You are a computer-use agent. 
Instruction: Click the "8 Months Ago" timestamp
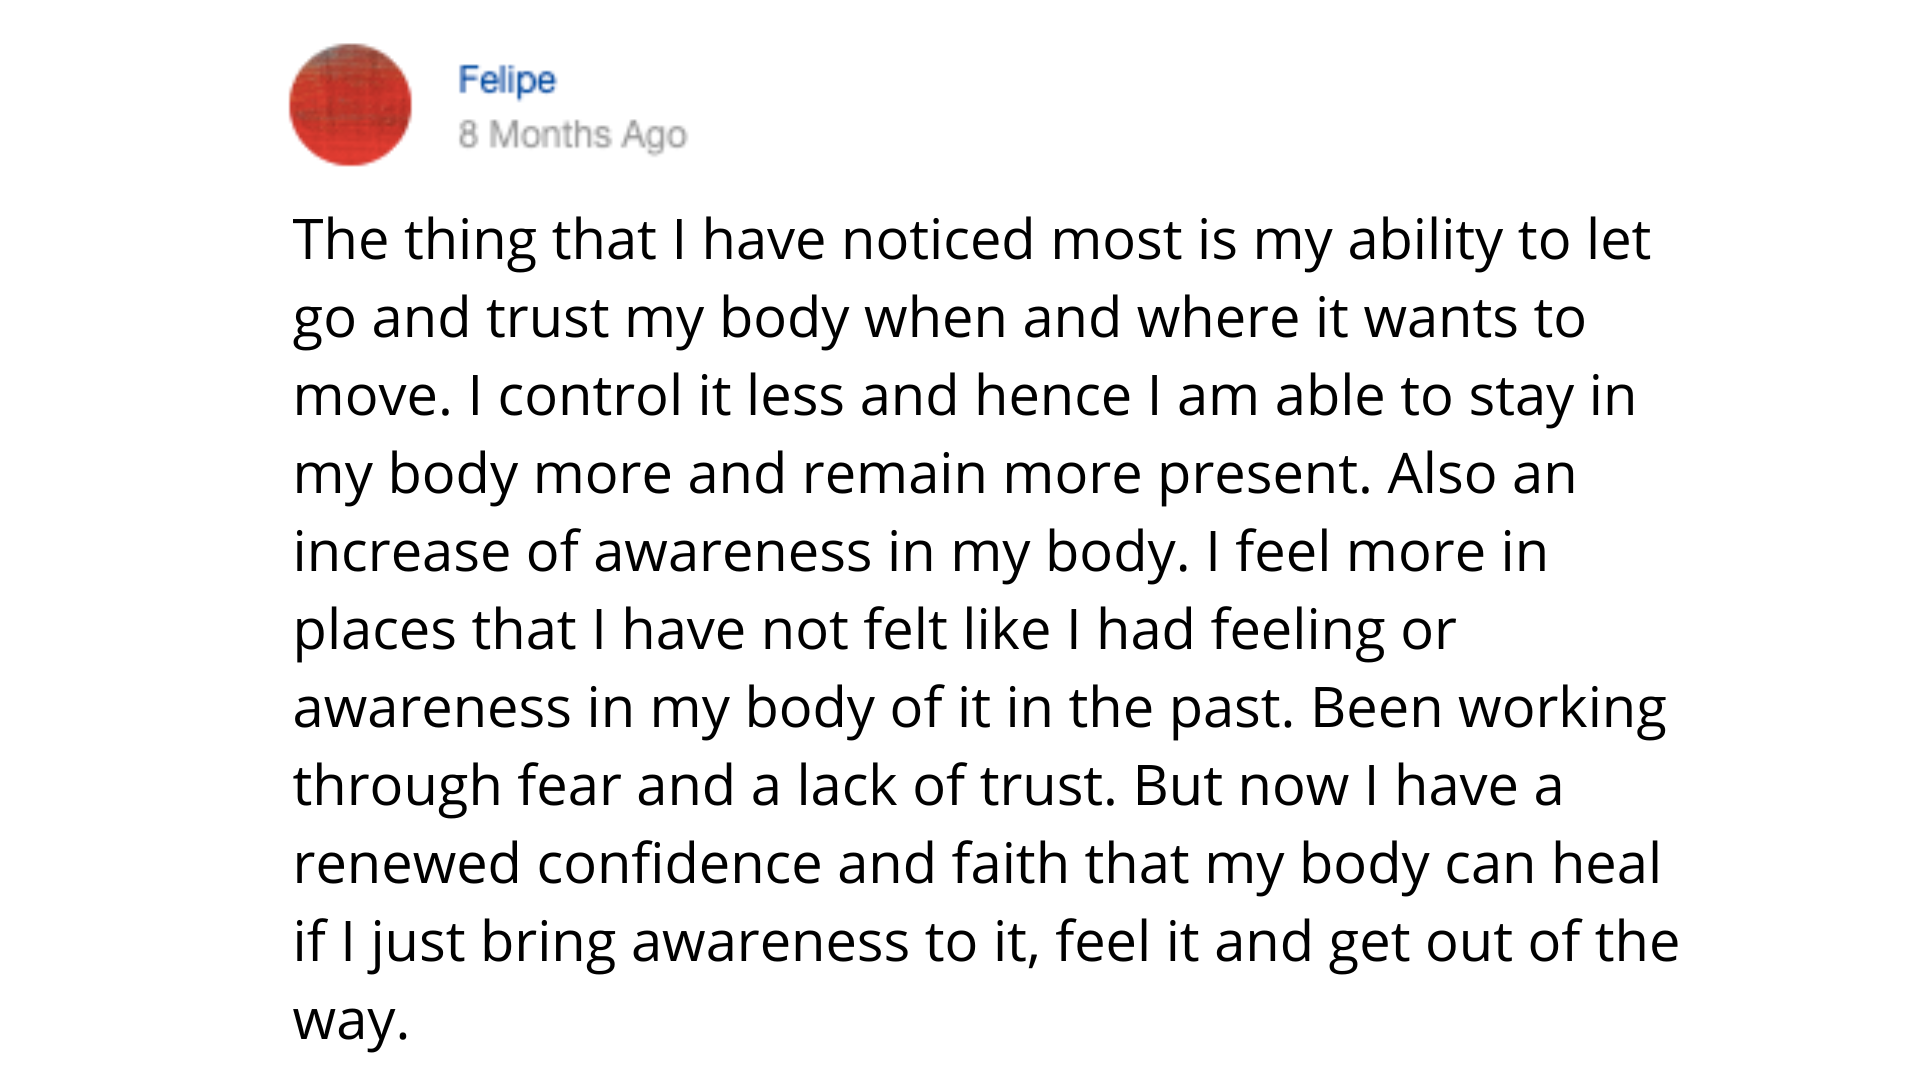pyautogui.click(x=572, y=134)
